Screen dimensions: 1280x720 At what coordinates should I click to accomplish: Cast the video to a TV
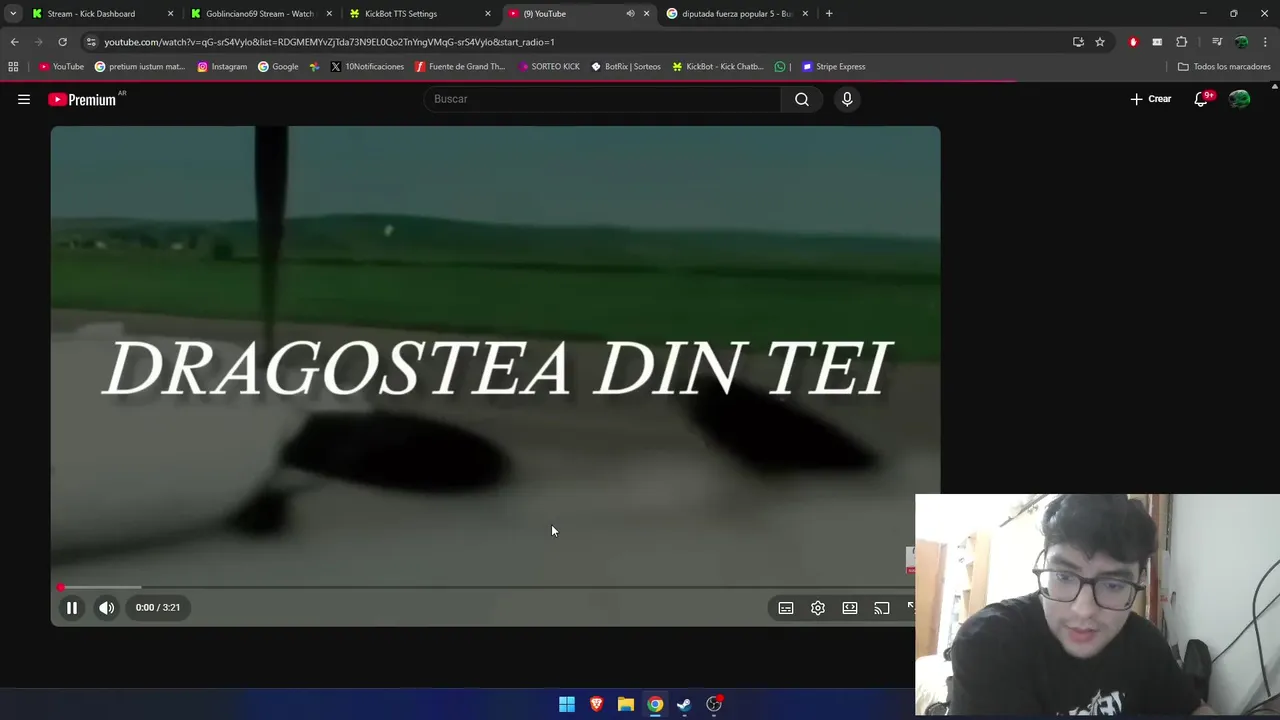click(x=882, y=608)
